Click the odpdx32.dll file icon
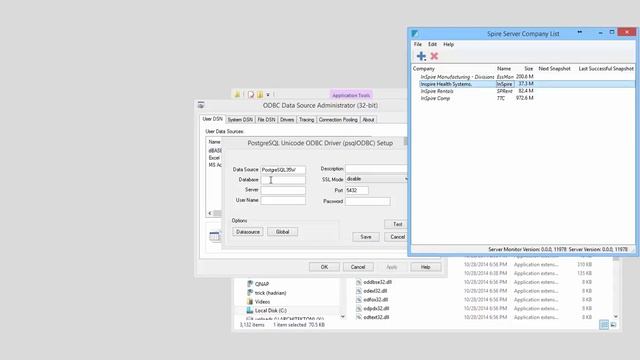The height and width of the screenshot is (360, 640). [358, 309]
